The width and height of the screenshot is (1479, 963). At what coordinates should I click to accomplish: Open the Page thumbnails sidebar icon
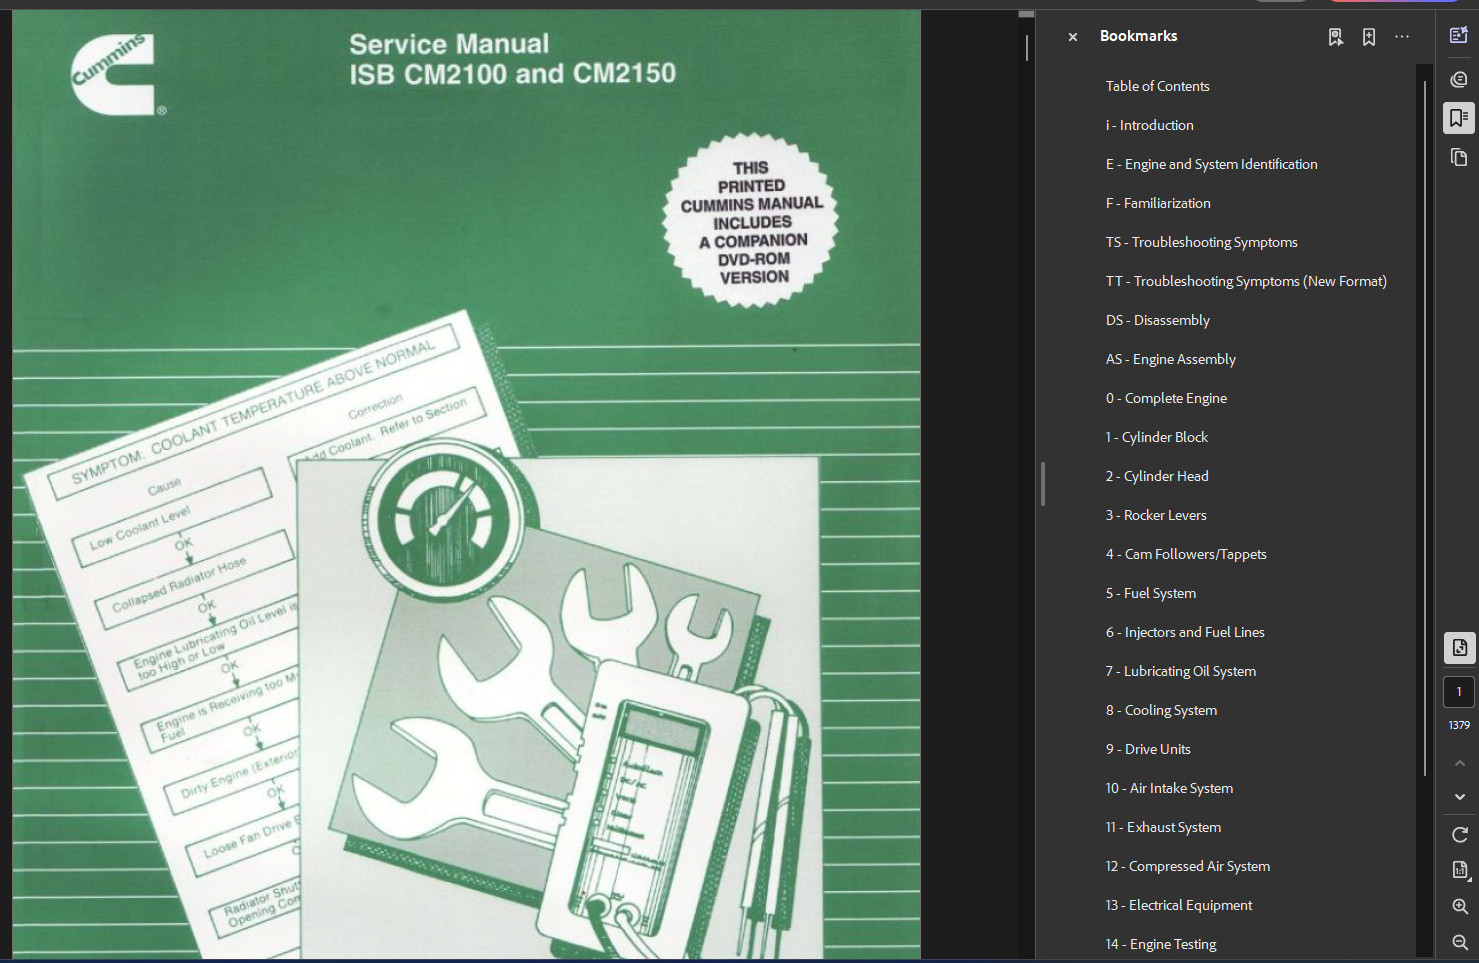coord(1459,157)
